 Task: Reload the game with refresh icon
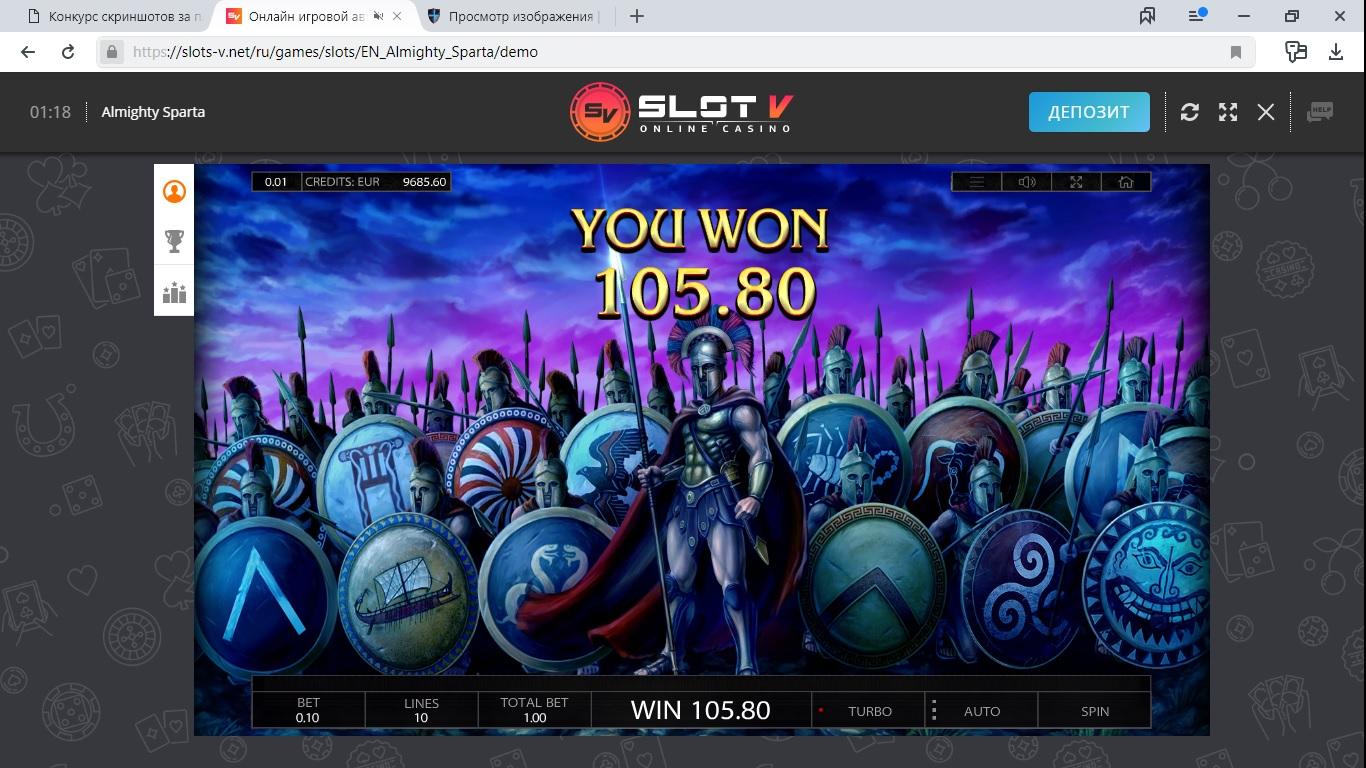[x=1189, y=112]
